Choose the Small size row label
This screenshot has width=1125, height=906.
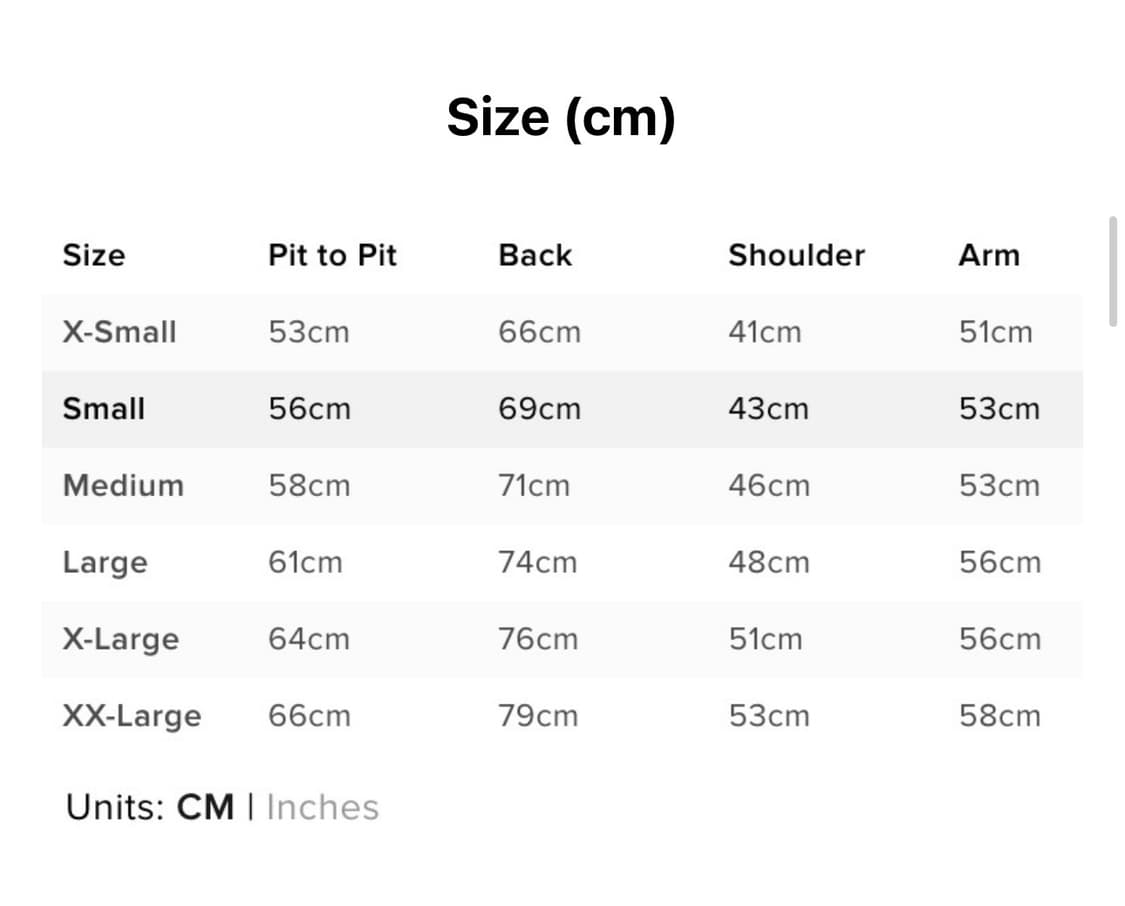[x=103, y=409]
